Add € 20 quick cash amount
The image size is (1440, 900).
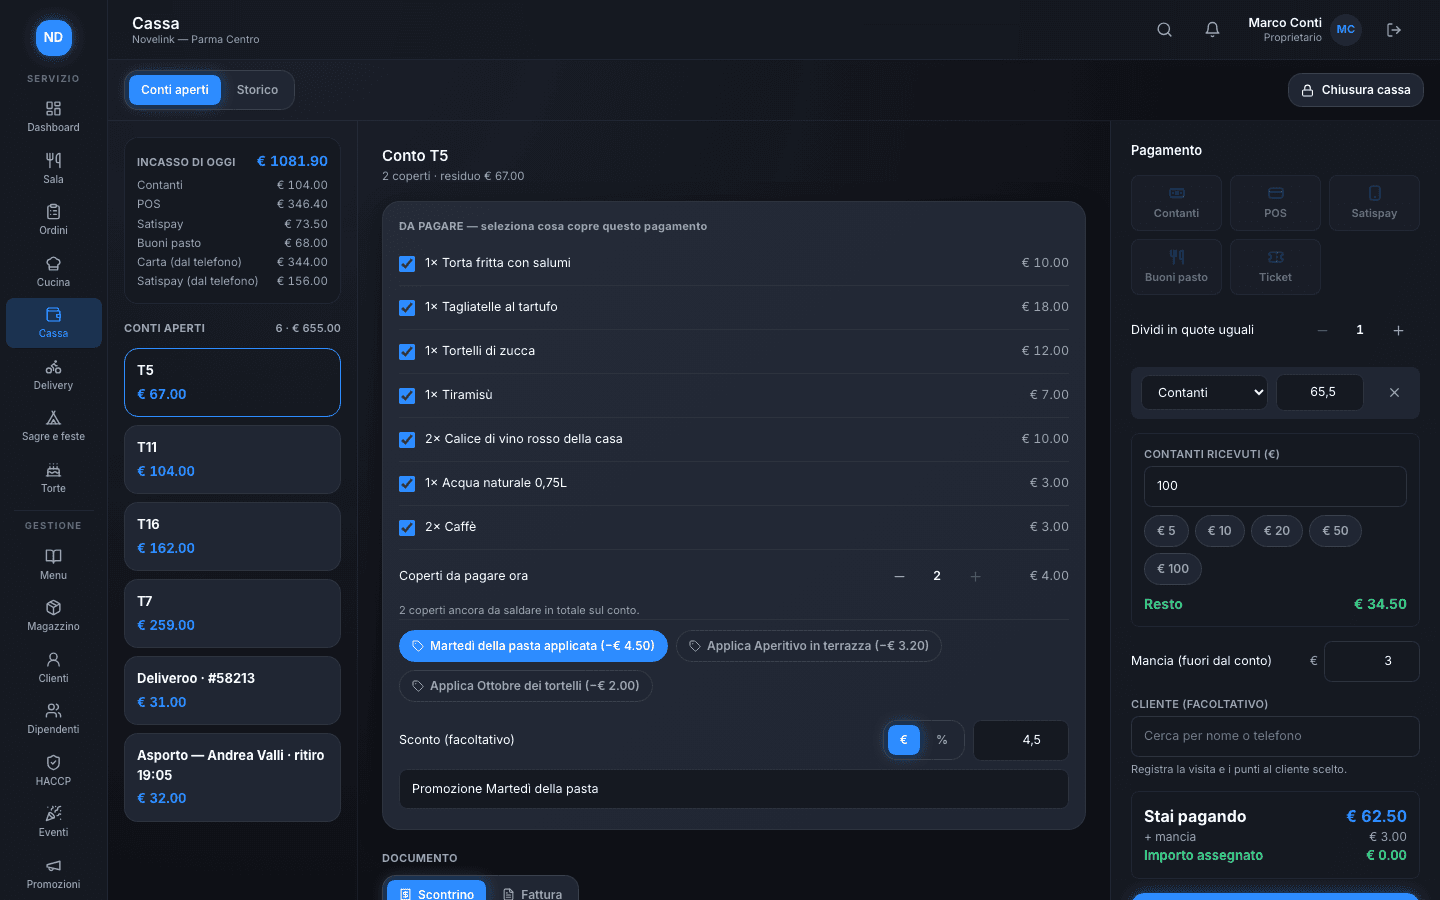(1277, 531)
